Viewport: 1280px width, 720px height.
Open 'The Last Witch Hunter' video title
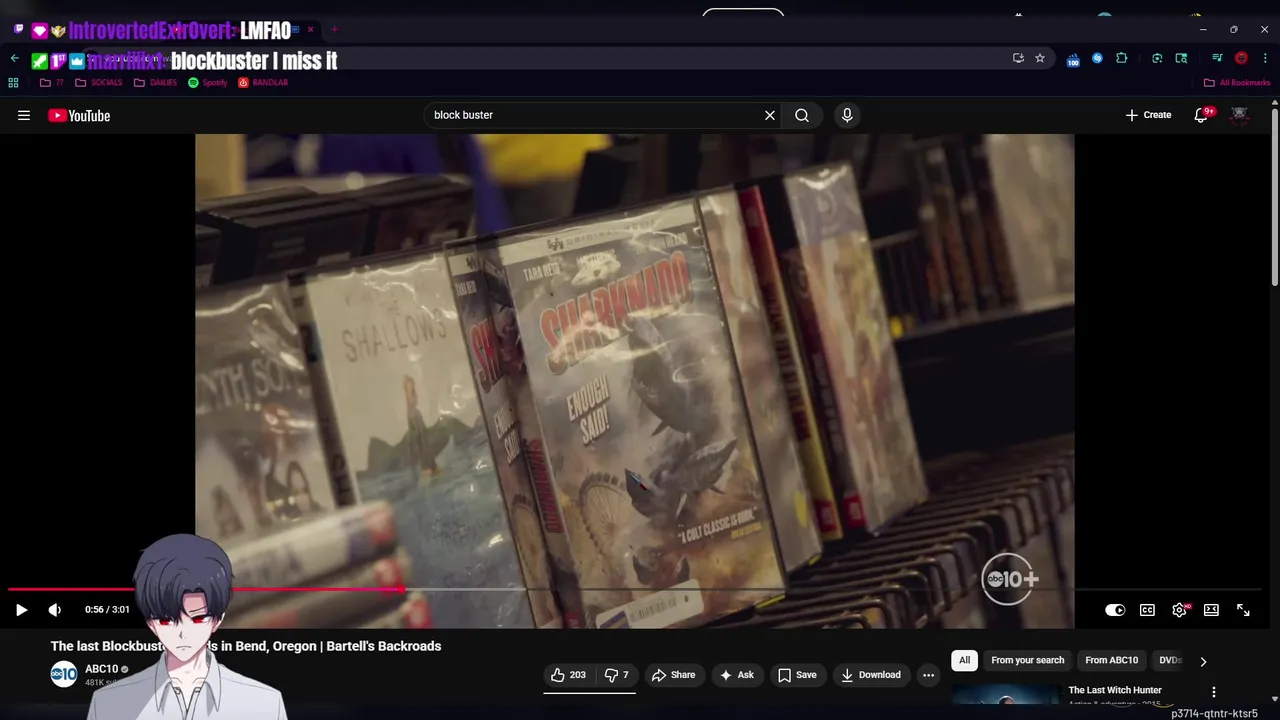tap(1114, 690)
